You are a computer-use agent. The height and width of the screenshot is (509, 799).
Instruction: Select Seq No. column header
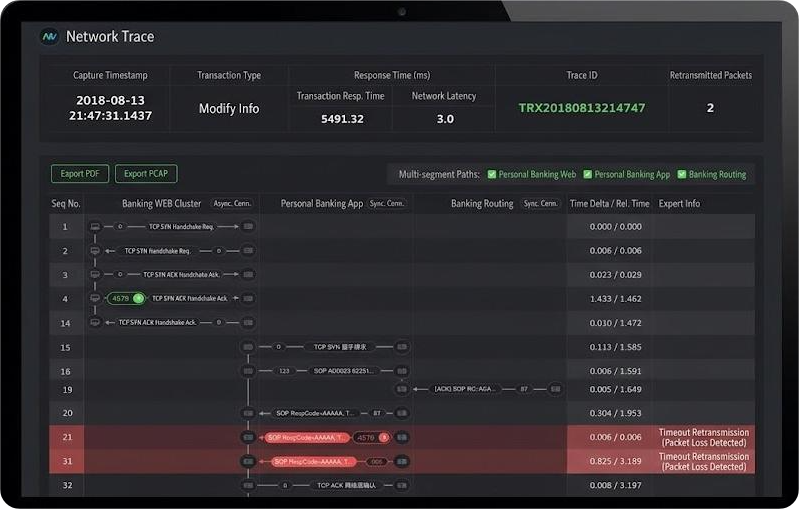(66, 204)
